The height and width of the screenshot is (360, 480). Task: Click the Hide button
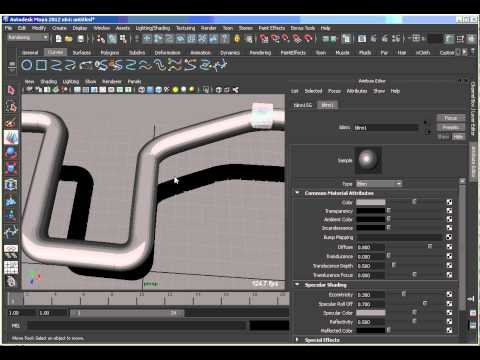pos(459,137)
